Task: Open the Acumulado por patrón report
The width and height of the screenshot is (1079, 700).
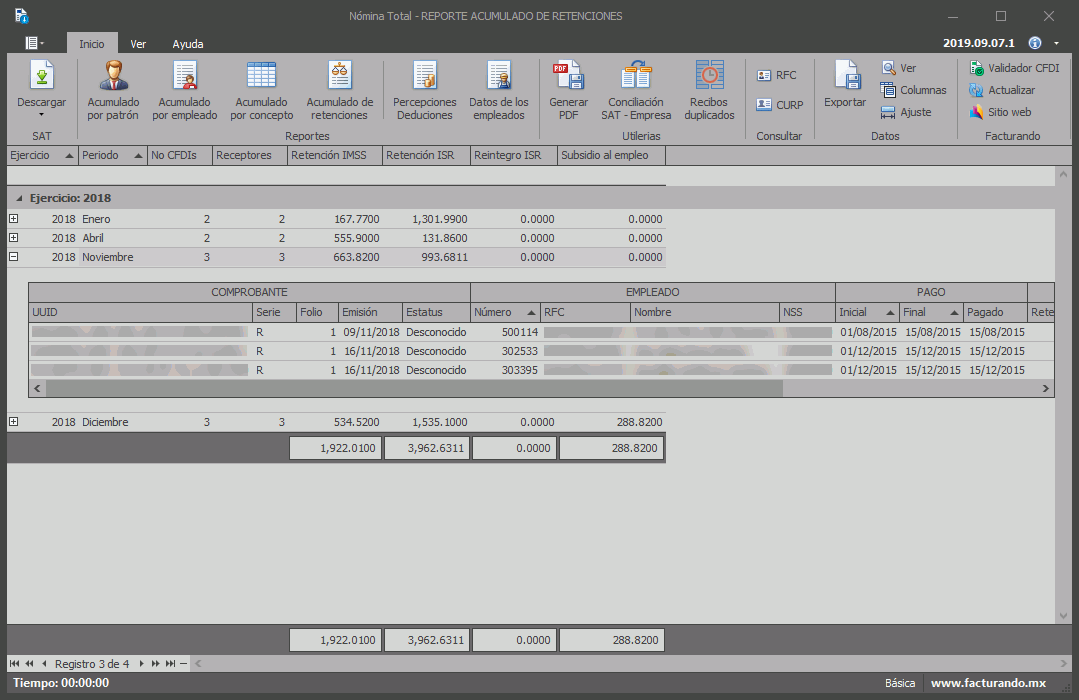Action: tap(113, 78)
